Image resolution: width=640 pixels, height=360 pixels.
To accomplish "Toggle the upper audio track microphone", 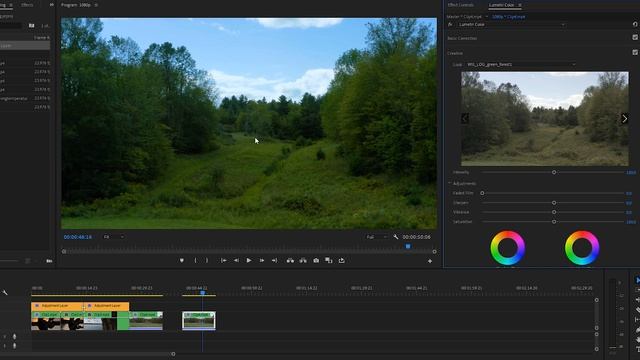I will [x=14, y=336].
